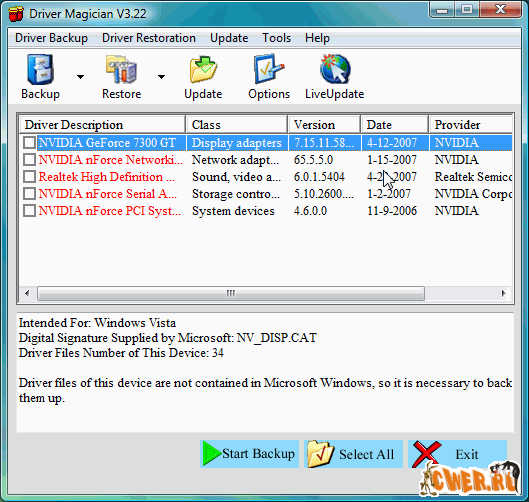The width and height of the screenshot is (529, 502).
Task: Sort by Class column header
Action: coord(237,124)
